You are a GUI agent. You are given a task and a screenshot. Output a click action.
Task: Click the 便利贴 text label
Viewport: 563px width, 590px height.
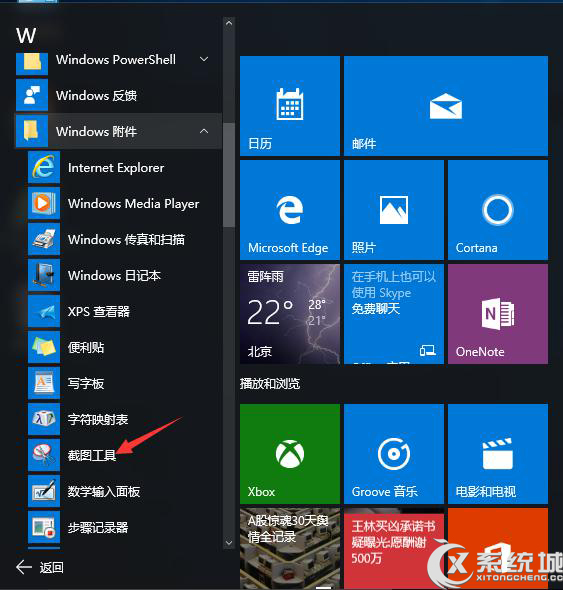pos(86,347)
